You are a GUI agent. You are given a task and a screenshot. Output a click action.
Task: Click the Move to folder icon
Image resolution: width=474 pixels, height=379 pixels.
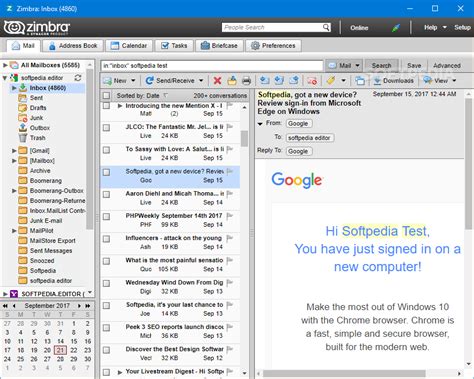(x=232, y=80)
